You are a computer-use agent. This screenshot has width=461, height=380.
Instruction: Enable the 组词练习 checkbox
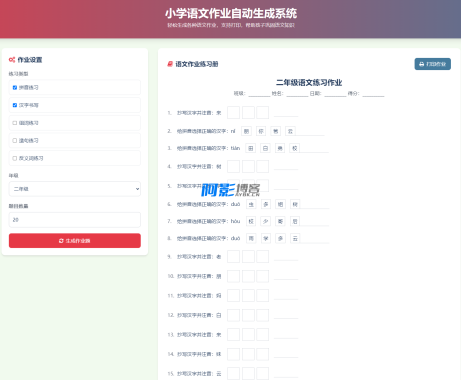(15, 123)
